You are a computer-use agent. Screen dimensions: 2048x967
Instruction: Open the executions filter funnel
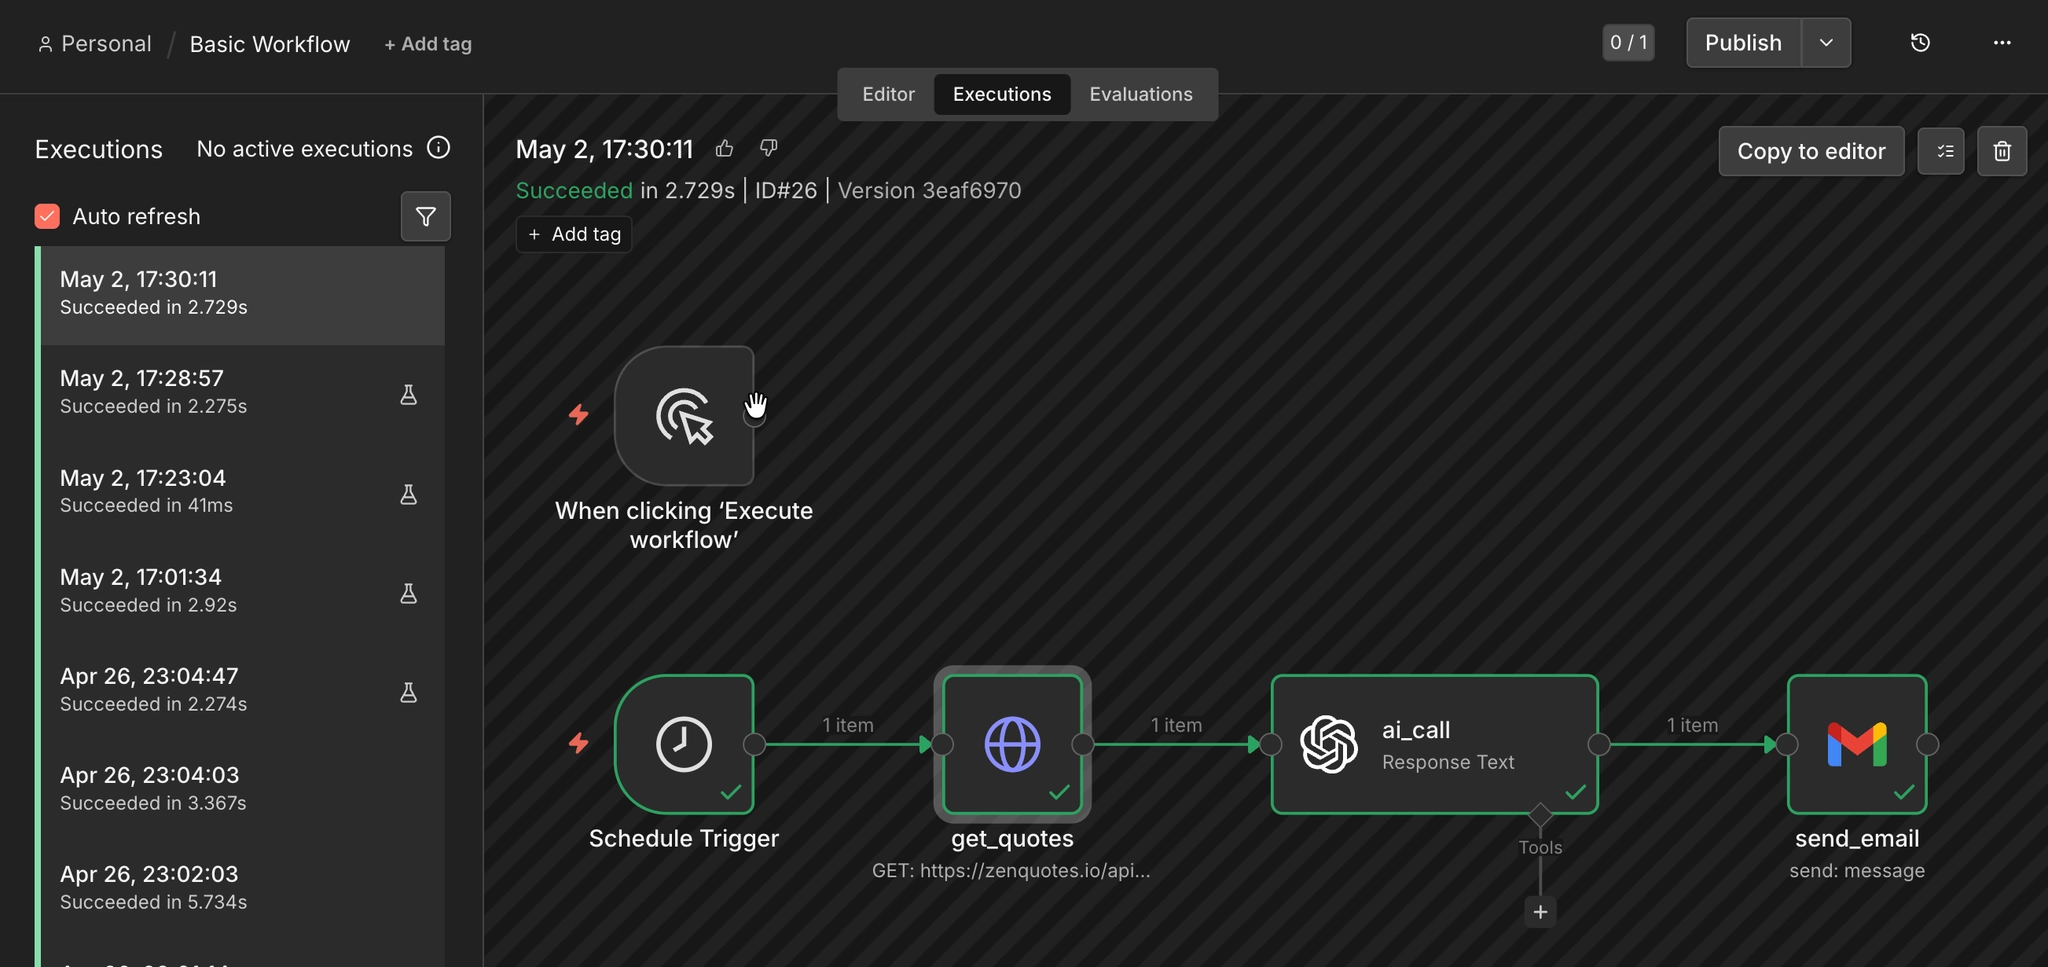426,216
